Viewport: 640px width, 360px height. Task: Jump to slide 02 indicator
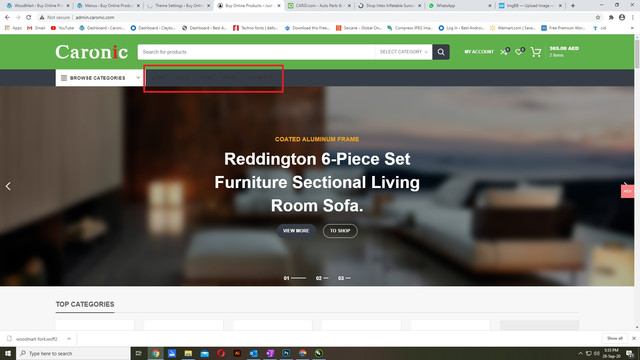click(x=322, y=278)
